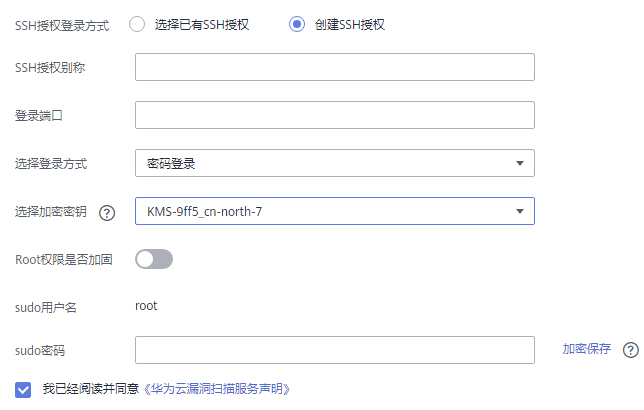Viewport: 644px width, 410px height.
Task: Click the arrow on the 密码登录 combo box
Action: tap(519, 163)
